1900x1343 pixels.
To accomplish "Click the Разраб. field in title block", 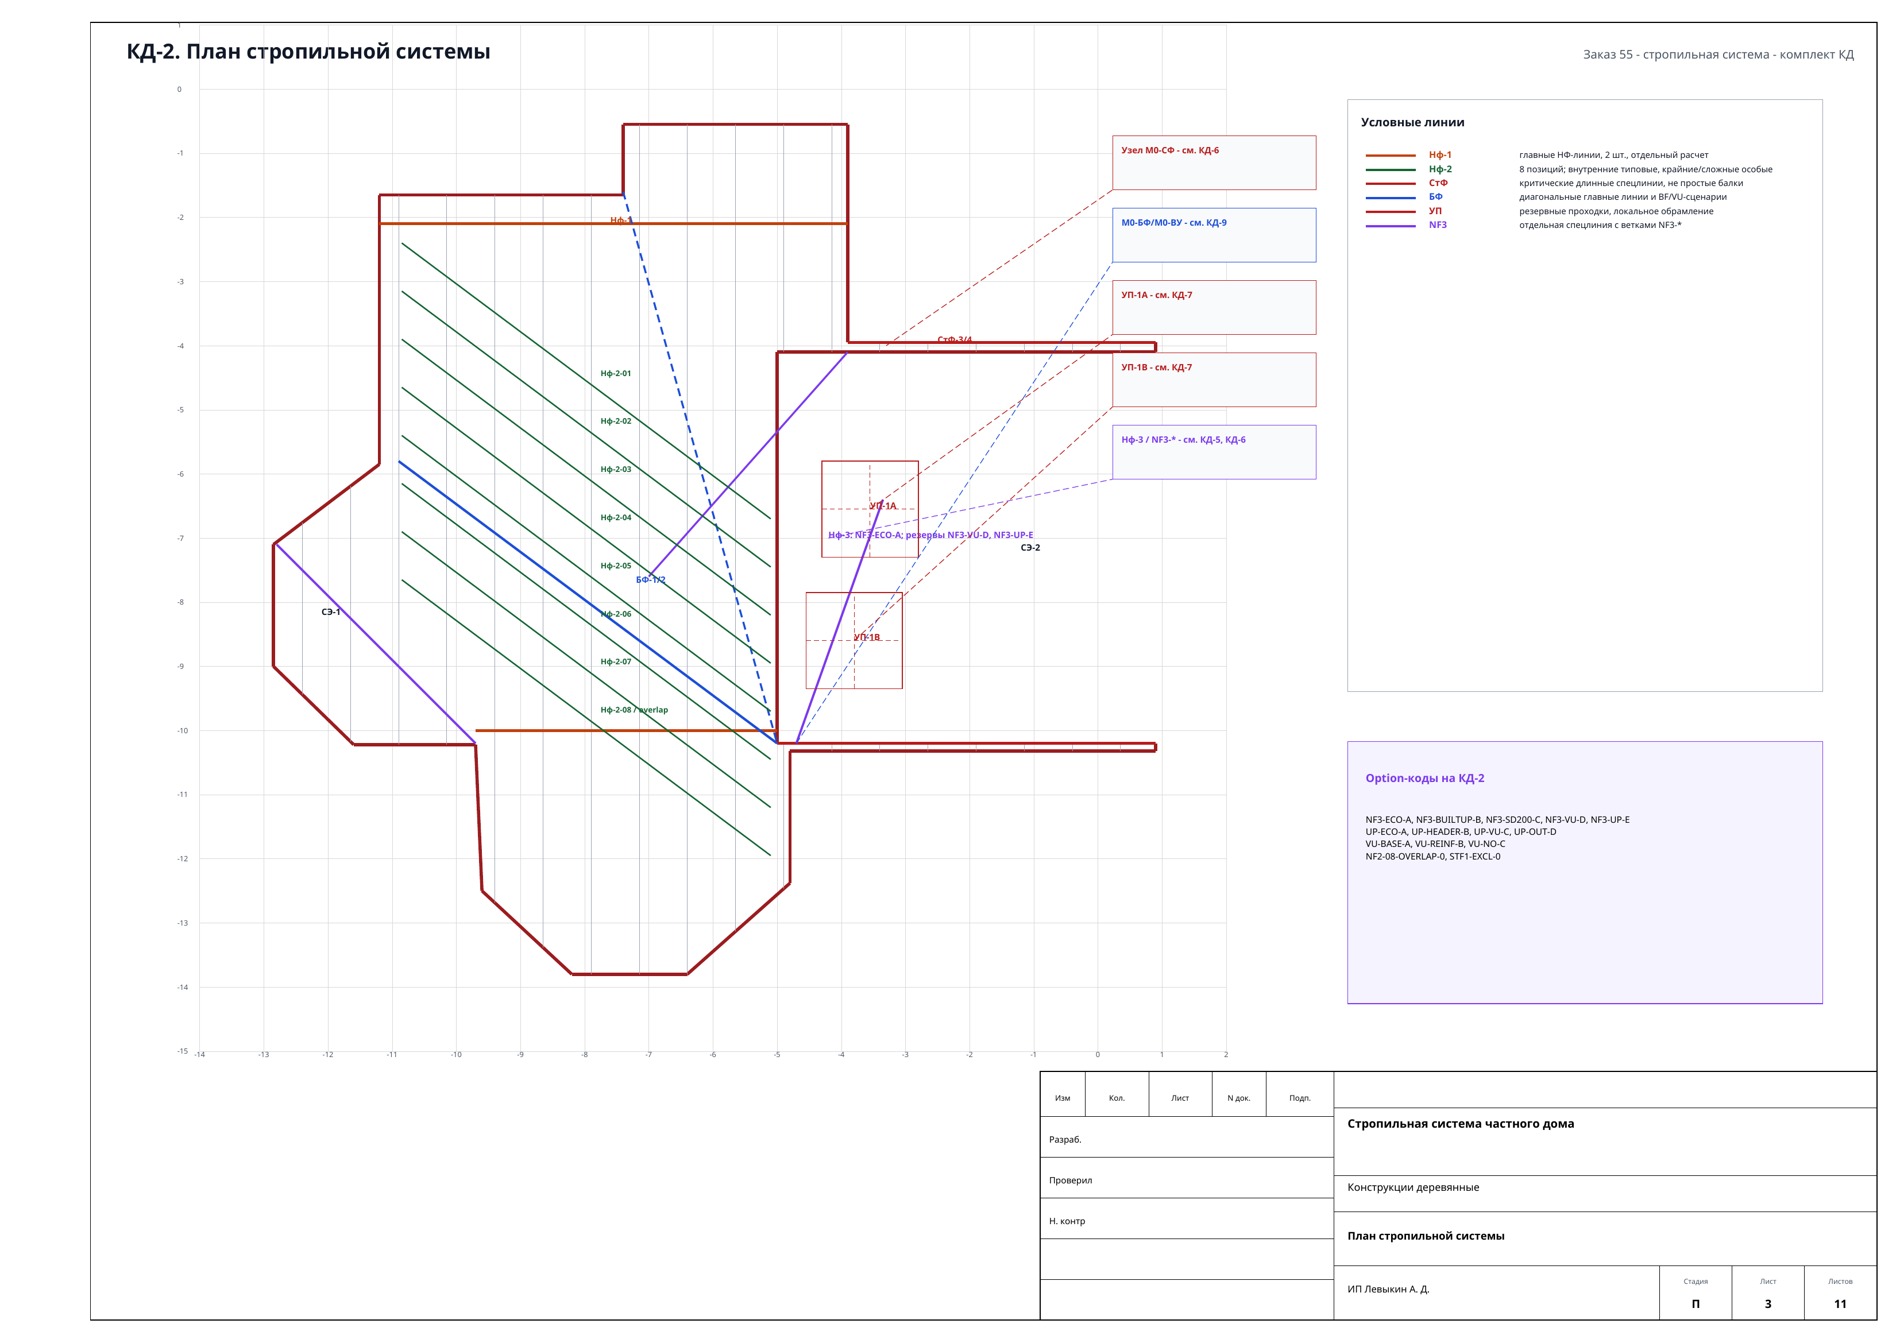I will click(1187, 1139).
